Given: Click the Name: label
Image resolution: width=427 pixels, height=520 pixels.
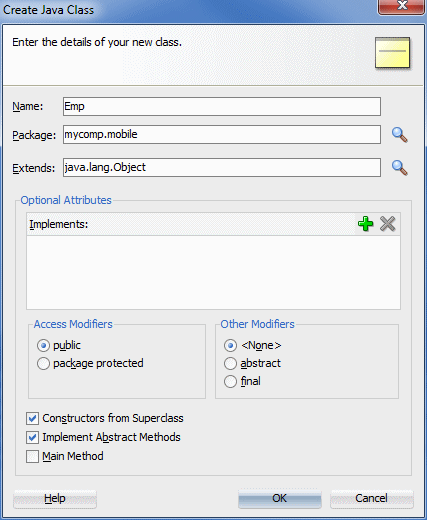Looking at the screenshot, I should [x=28, y=106].
